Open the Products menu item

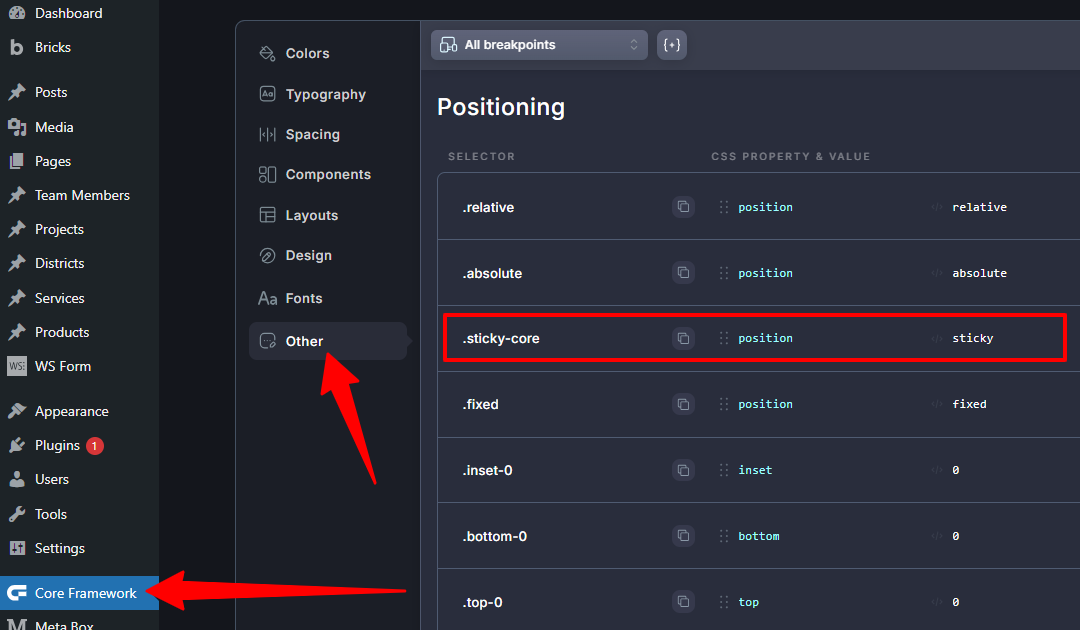click(62, 332)
